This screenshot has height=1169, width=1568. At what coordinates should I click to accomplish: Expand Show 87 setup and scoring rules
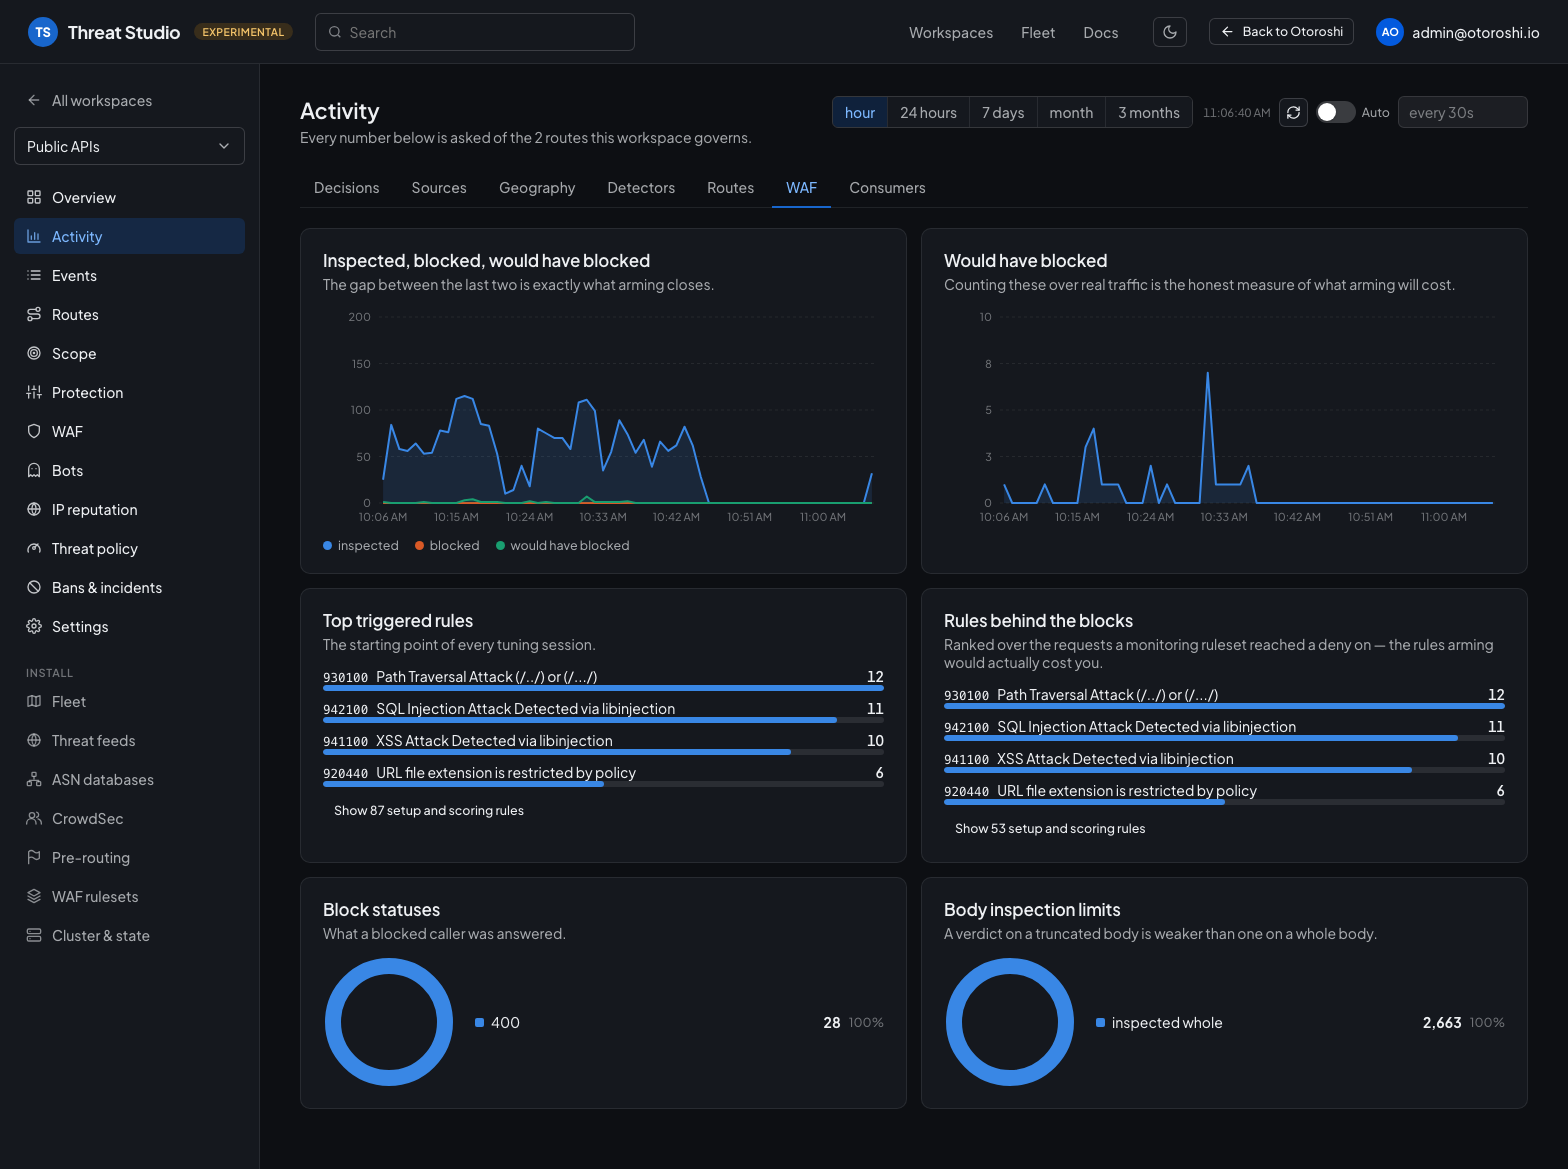point(429,810)
